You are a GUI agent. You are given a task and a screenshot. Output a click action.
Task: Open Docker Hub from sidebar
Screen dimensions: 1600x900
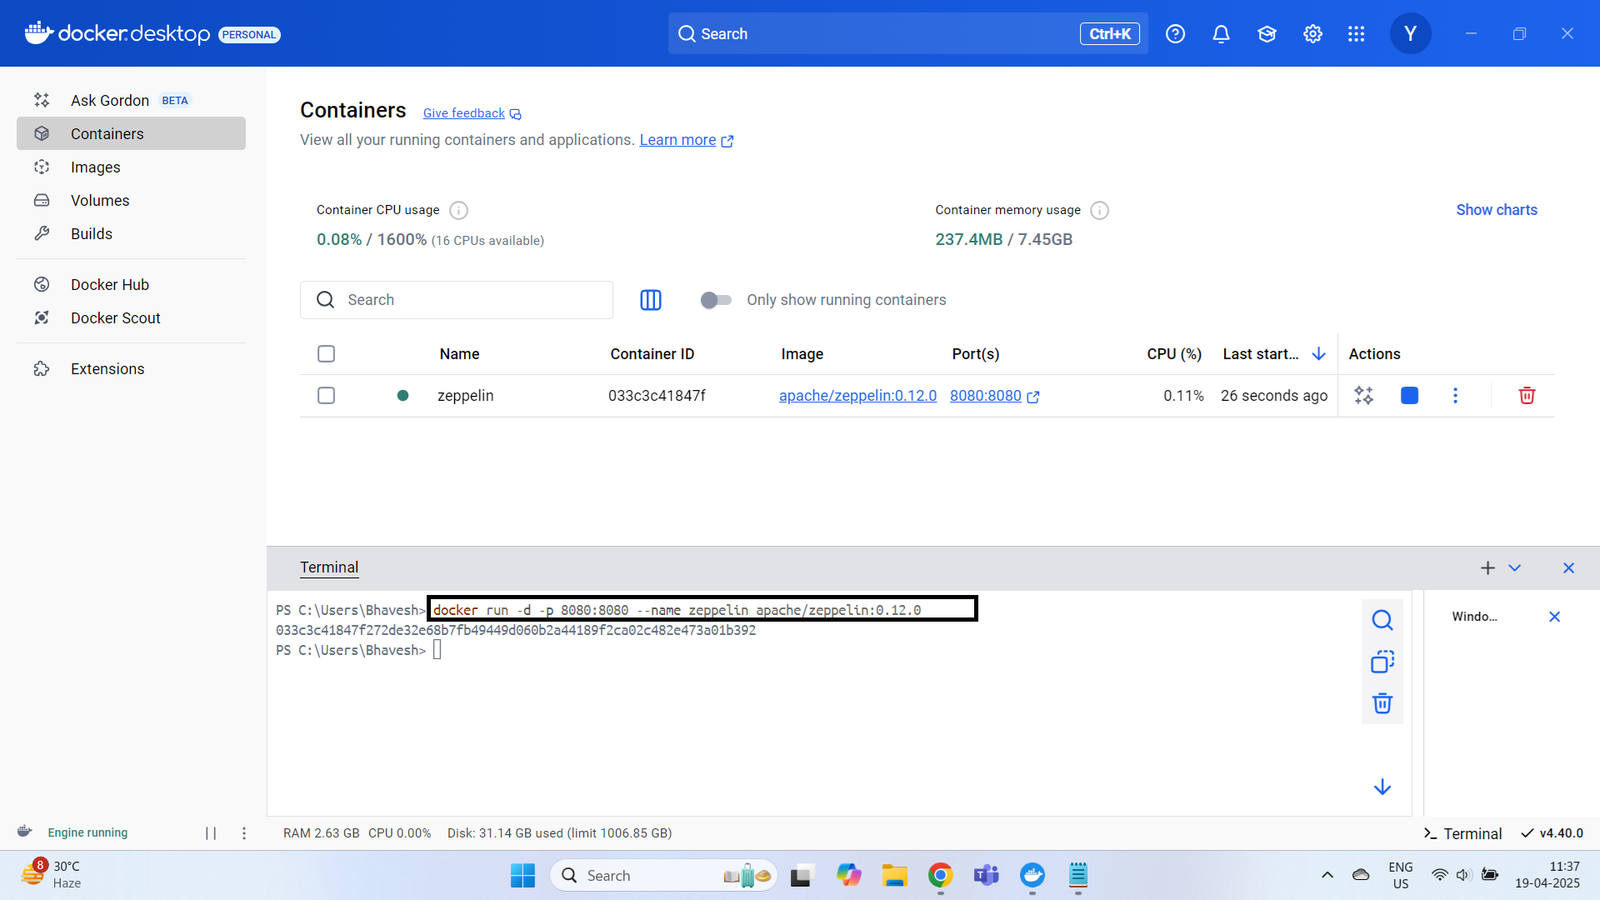click(131, 285)
